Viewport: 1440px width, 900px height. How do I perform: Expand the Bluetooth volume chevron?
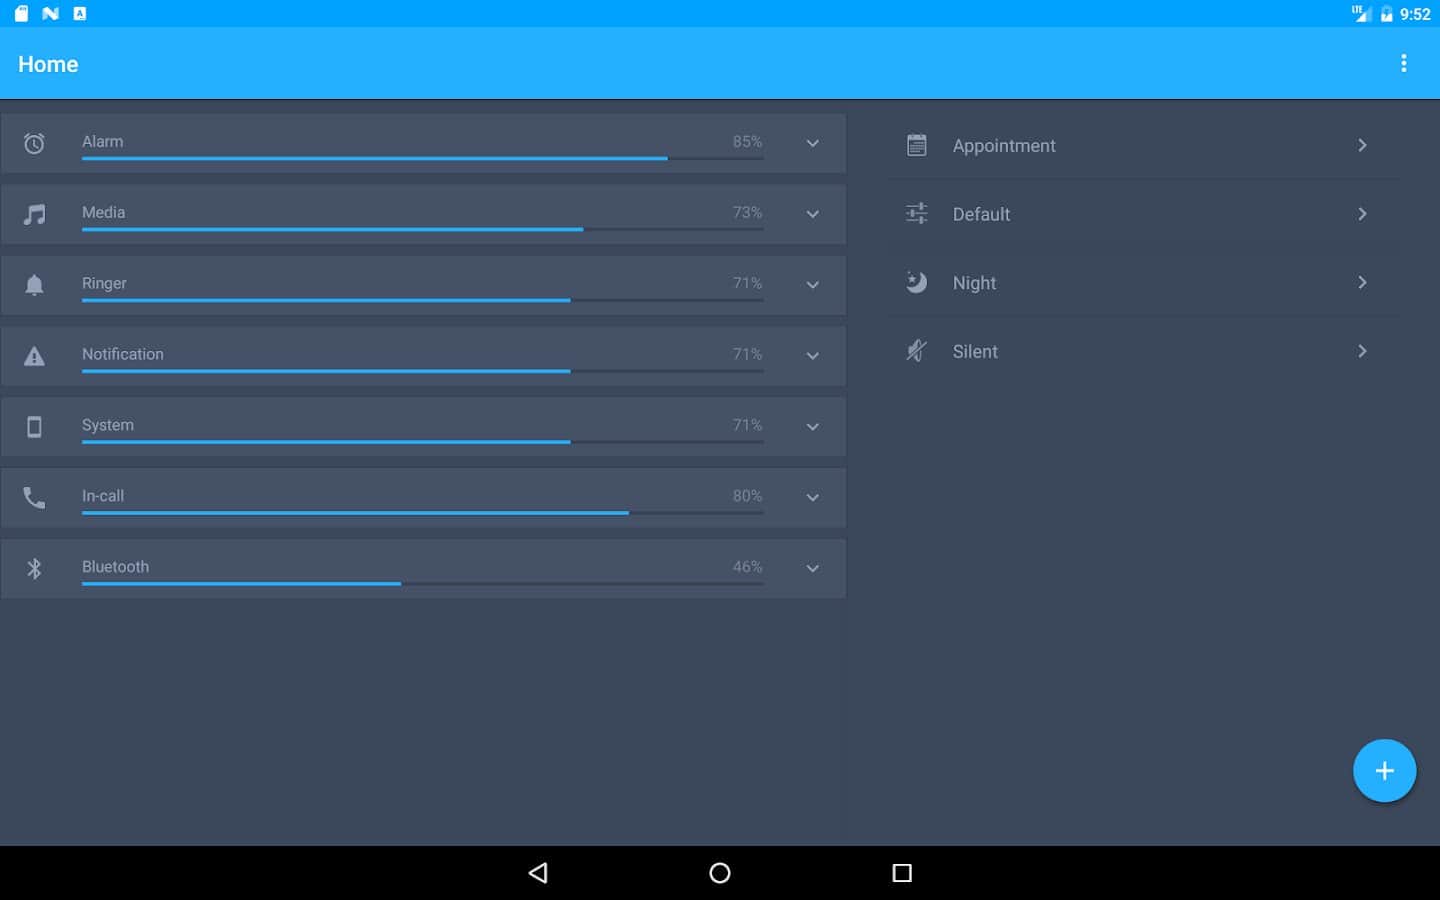point(812,569)
